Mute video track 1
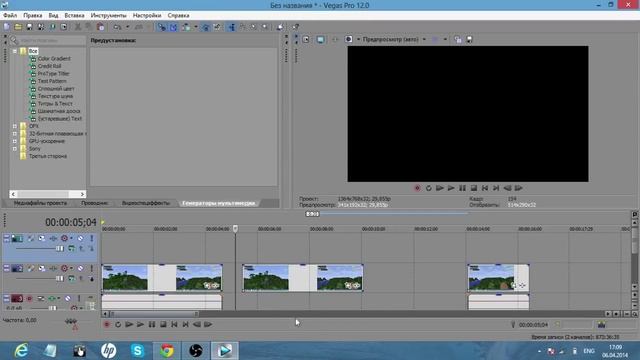Screen dimensions: 640x360 pyautogui.click(x=80, y=238)
